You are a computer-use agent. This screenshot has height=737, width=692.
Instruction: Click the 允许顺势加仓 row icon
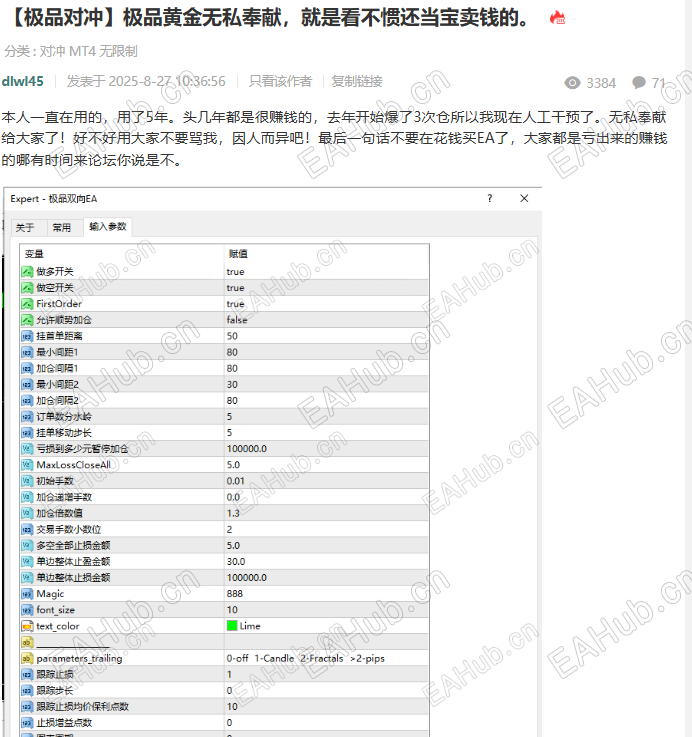(27, 320)
